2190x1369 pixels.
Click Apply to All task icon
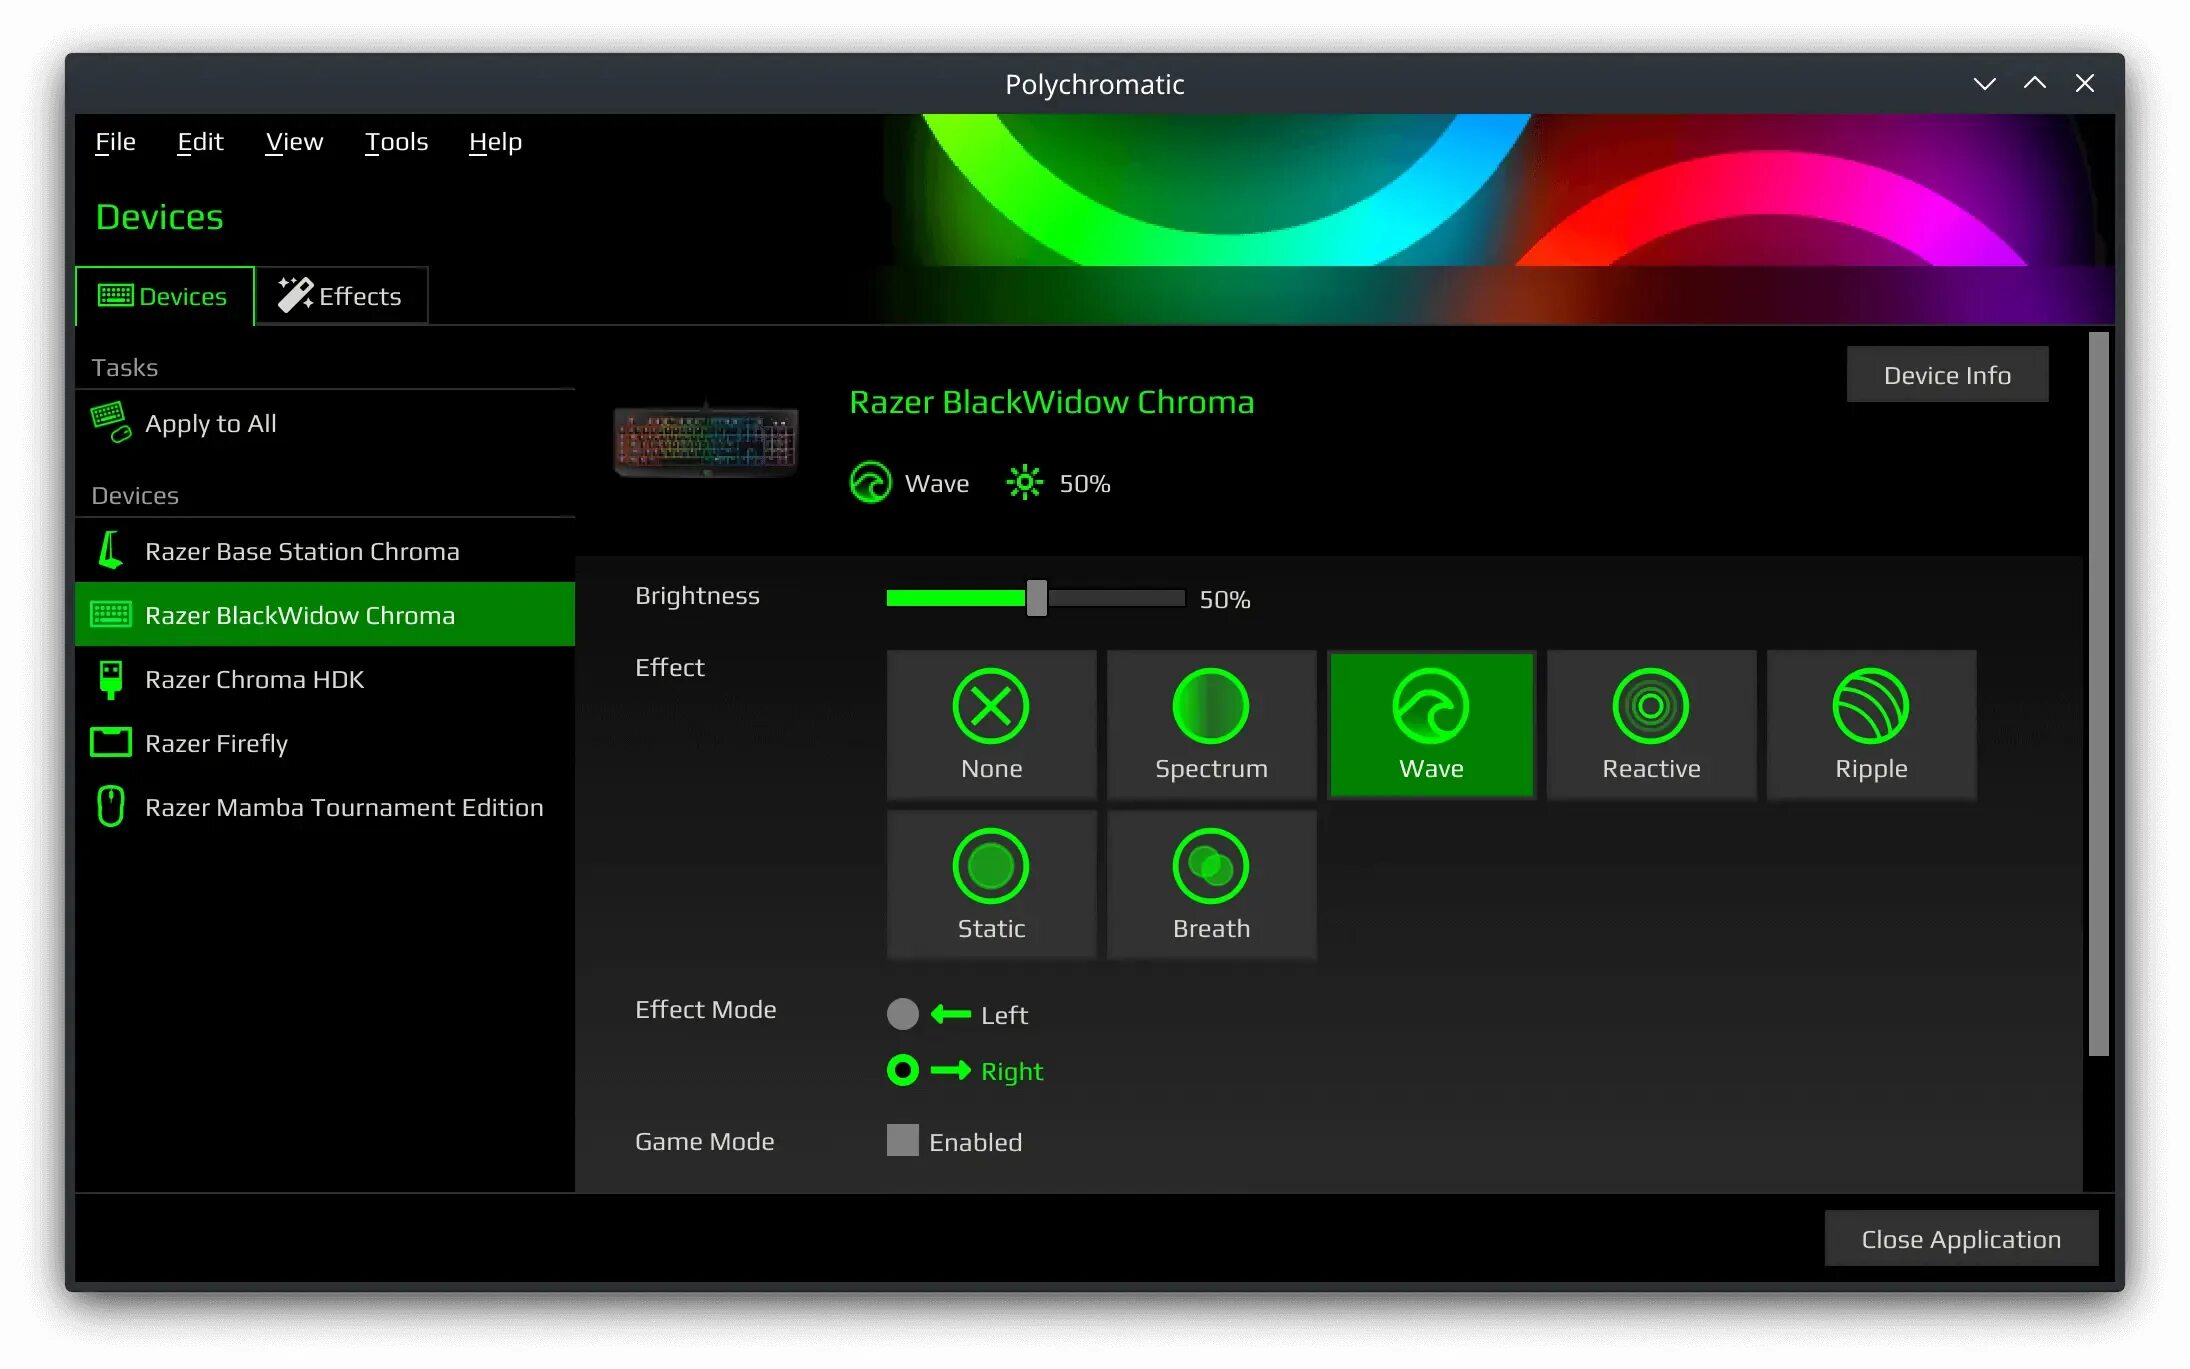coord(110,423)
